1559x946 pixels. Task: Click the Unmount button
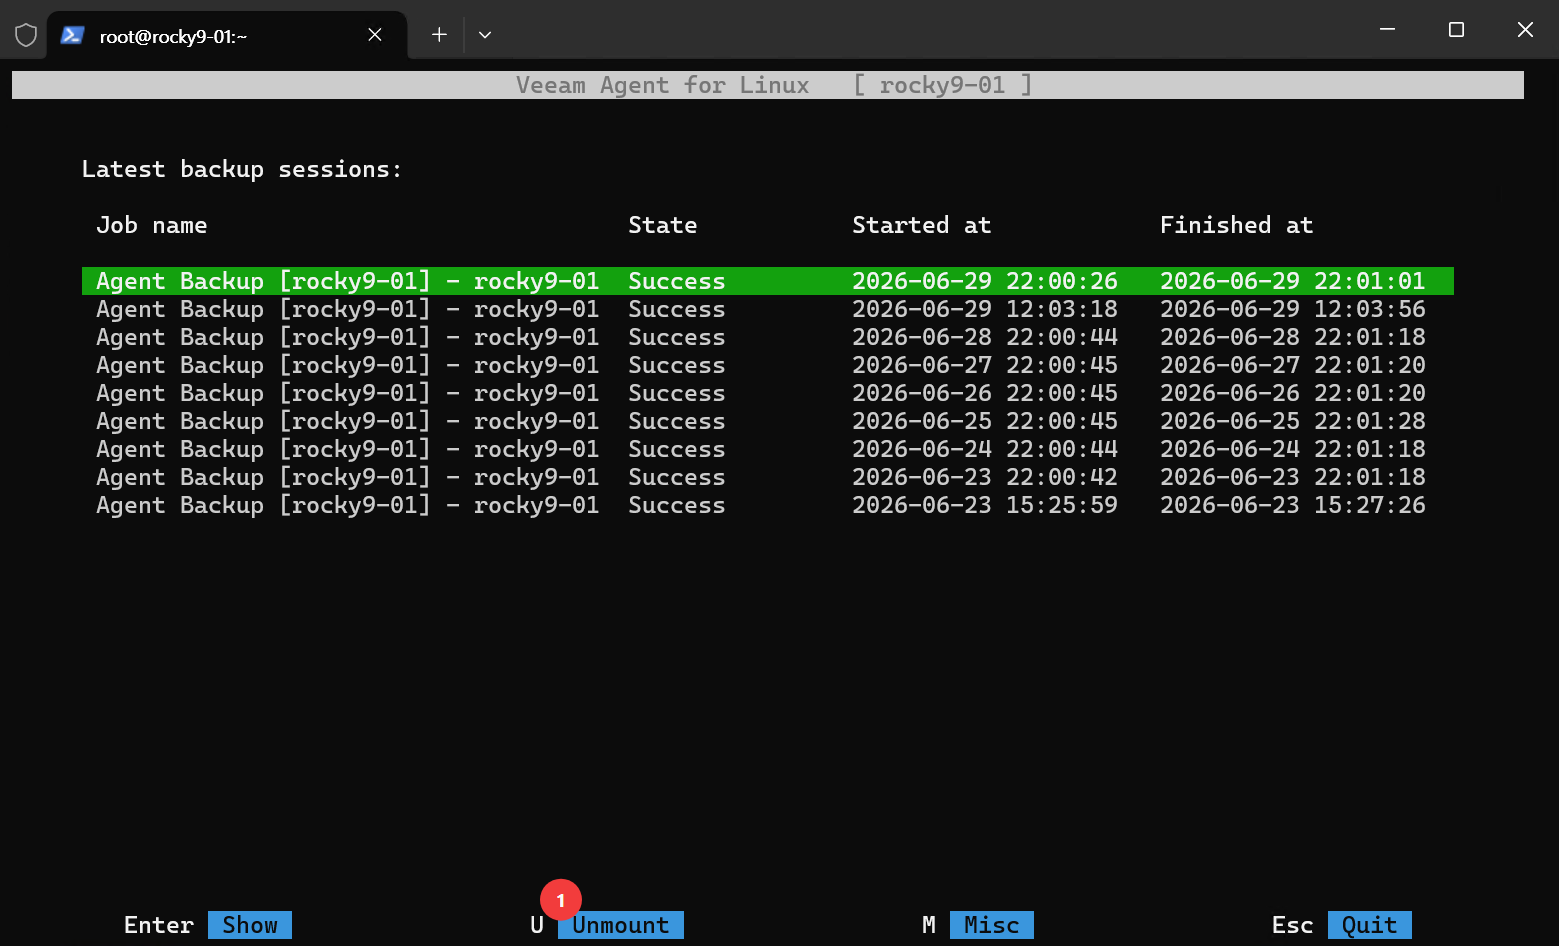point(621,925)
